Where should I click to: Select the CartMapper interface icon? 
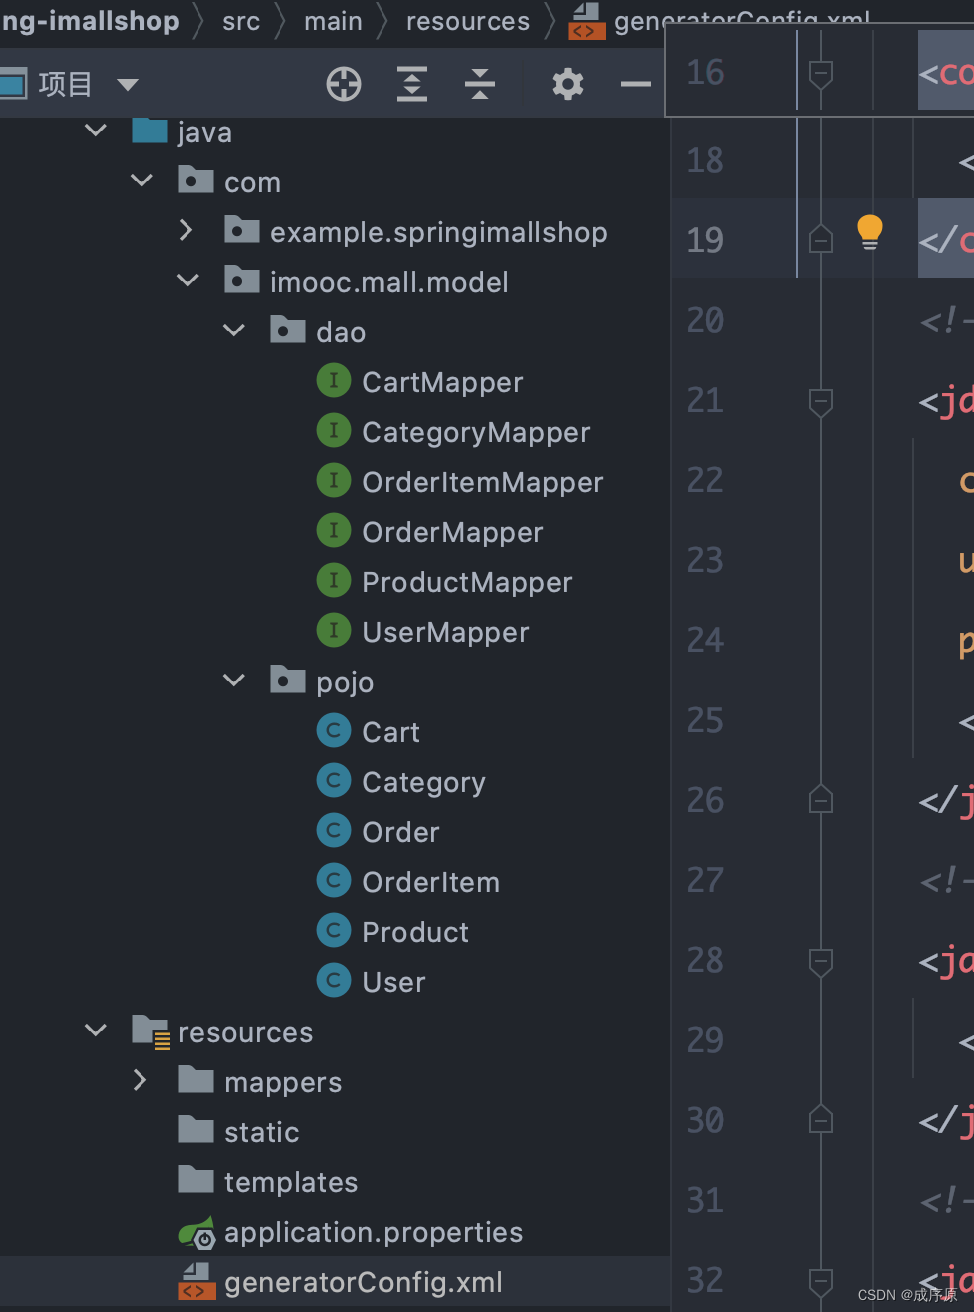[334, 380]
